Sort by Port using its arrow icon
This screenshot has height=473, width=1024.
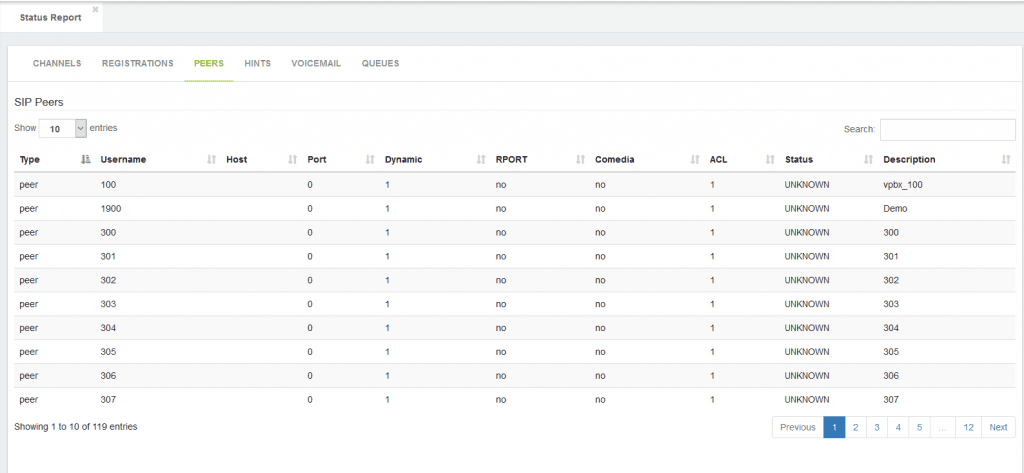tap(370, 159)
